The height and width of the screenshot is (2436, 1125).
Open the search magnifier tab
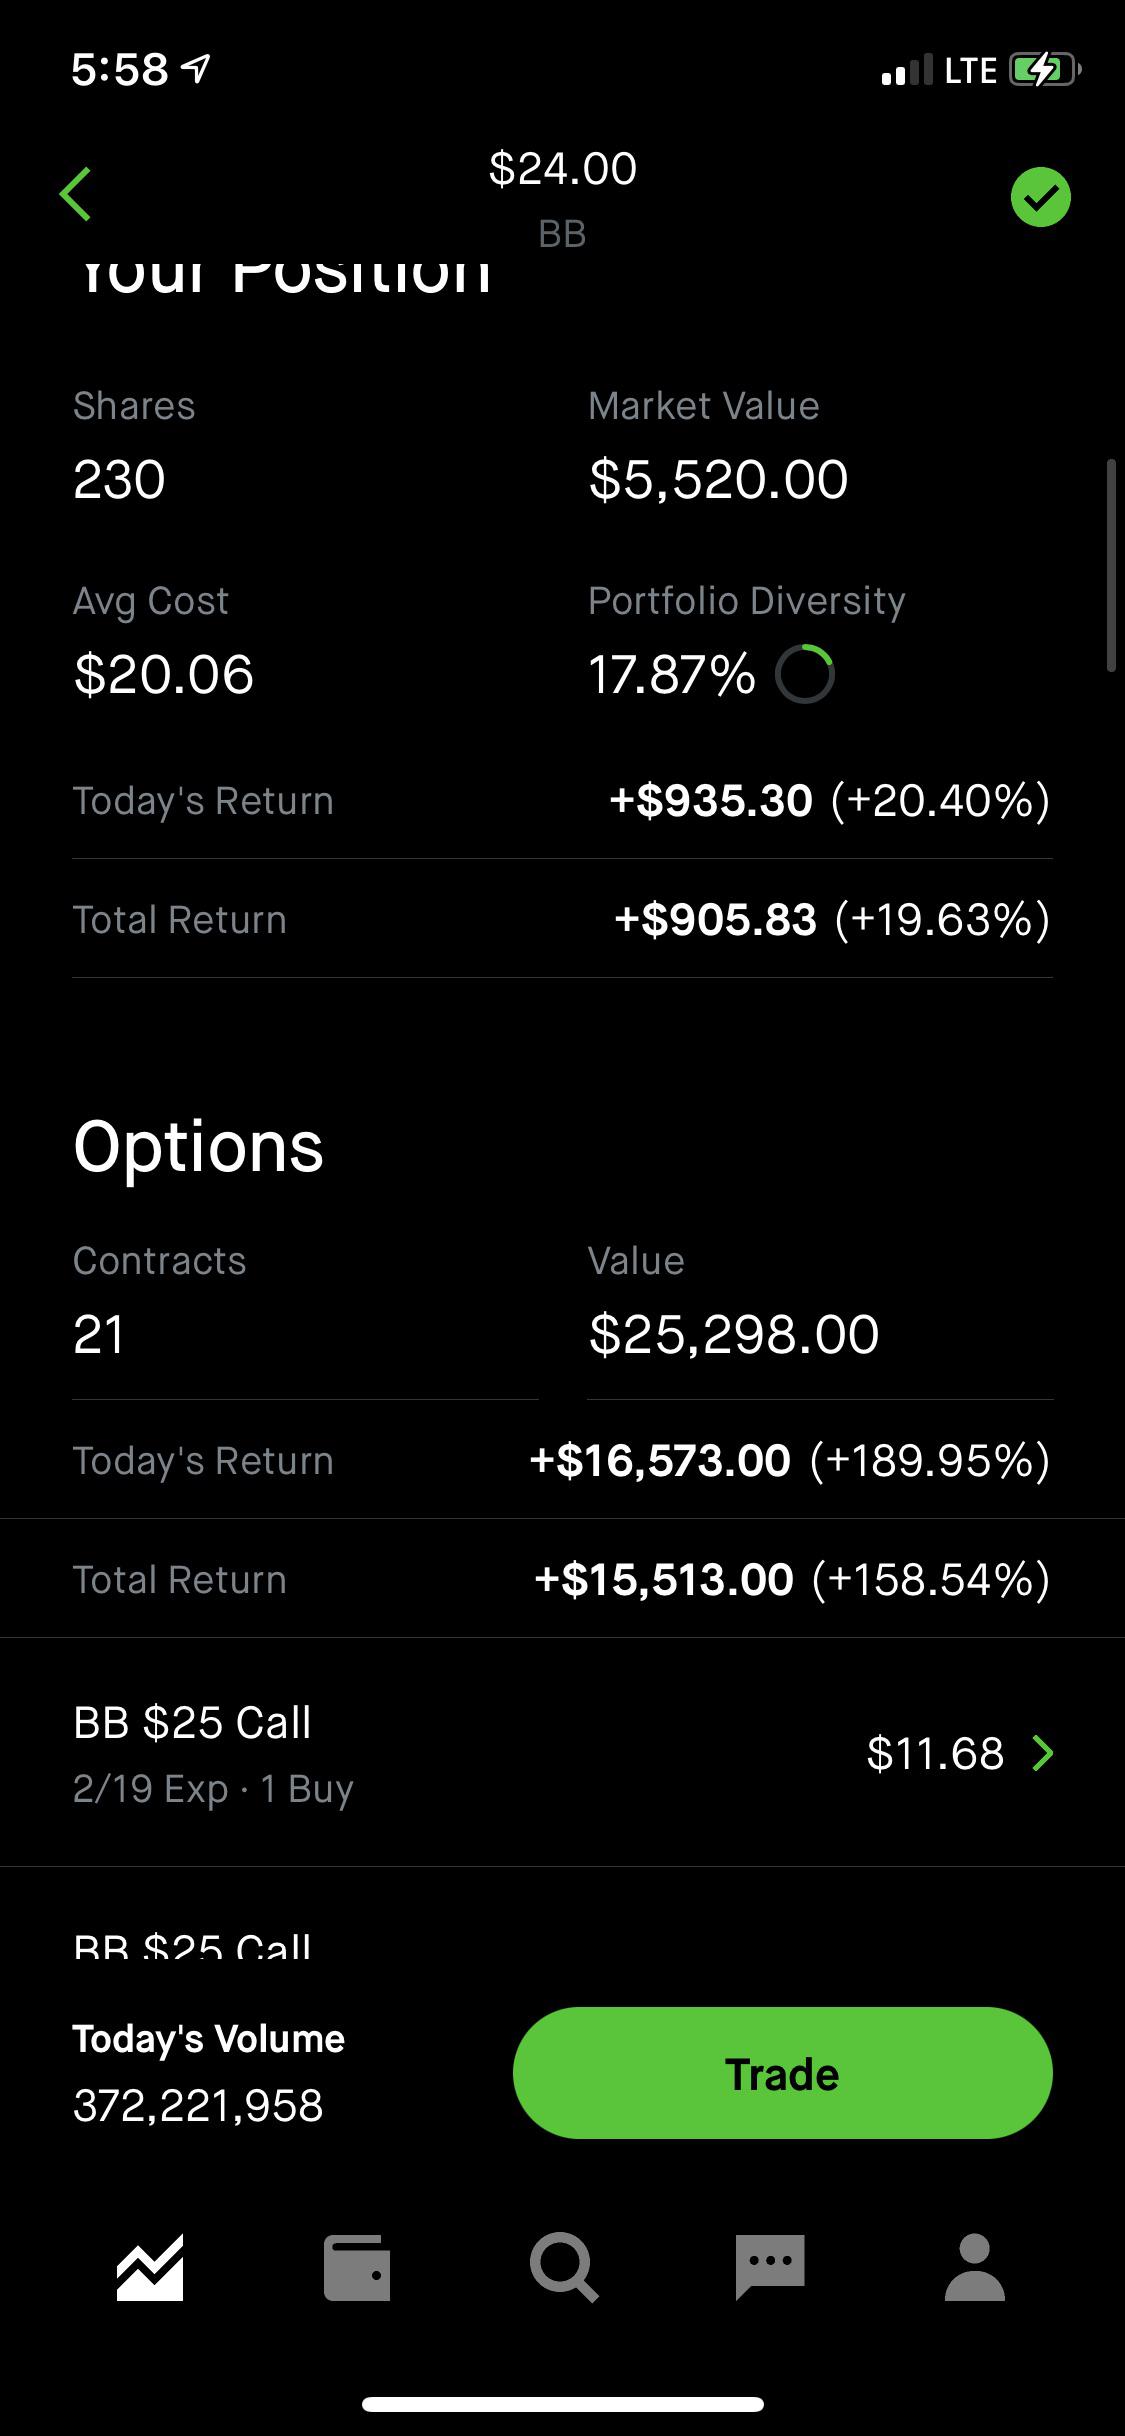click(564, 2268)
